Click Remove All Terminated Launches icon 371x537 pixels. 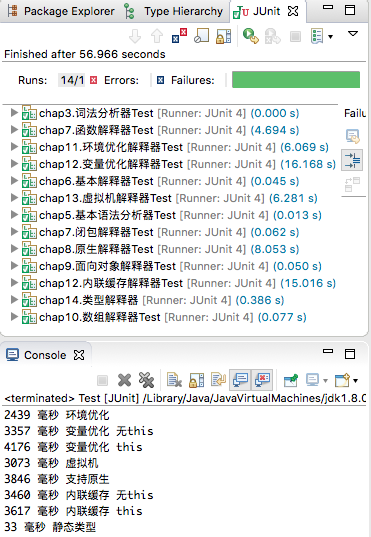pyautogui.click(x=146, y=380)
